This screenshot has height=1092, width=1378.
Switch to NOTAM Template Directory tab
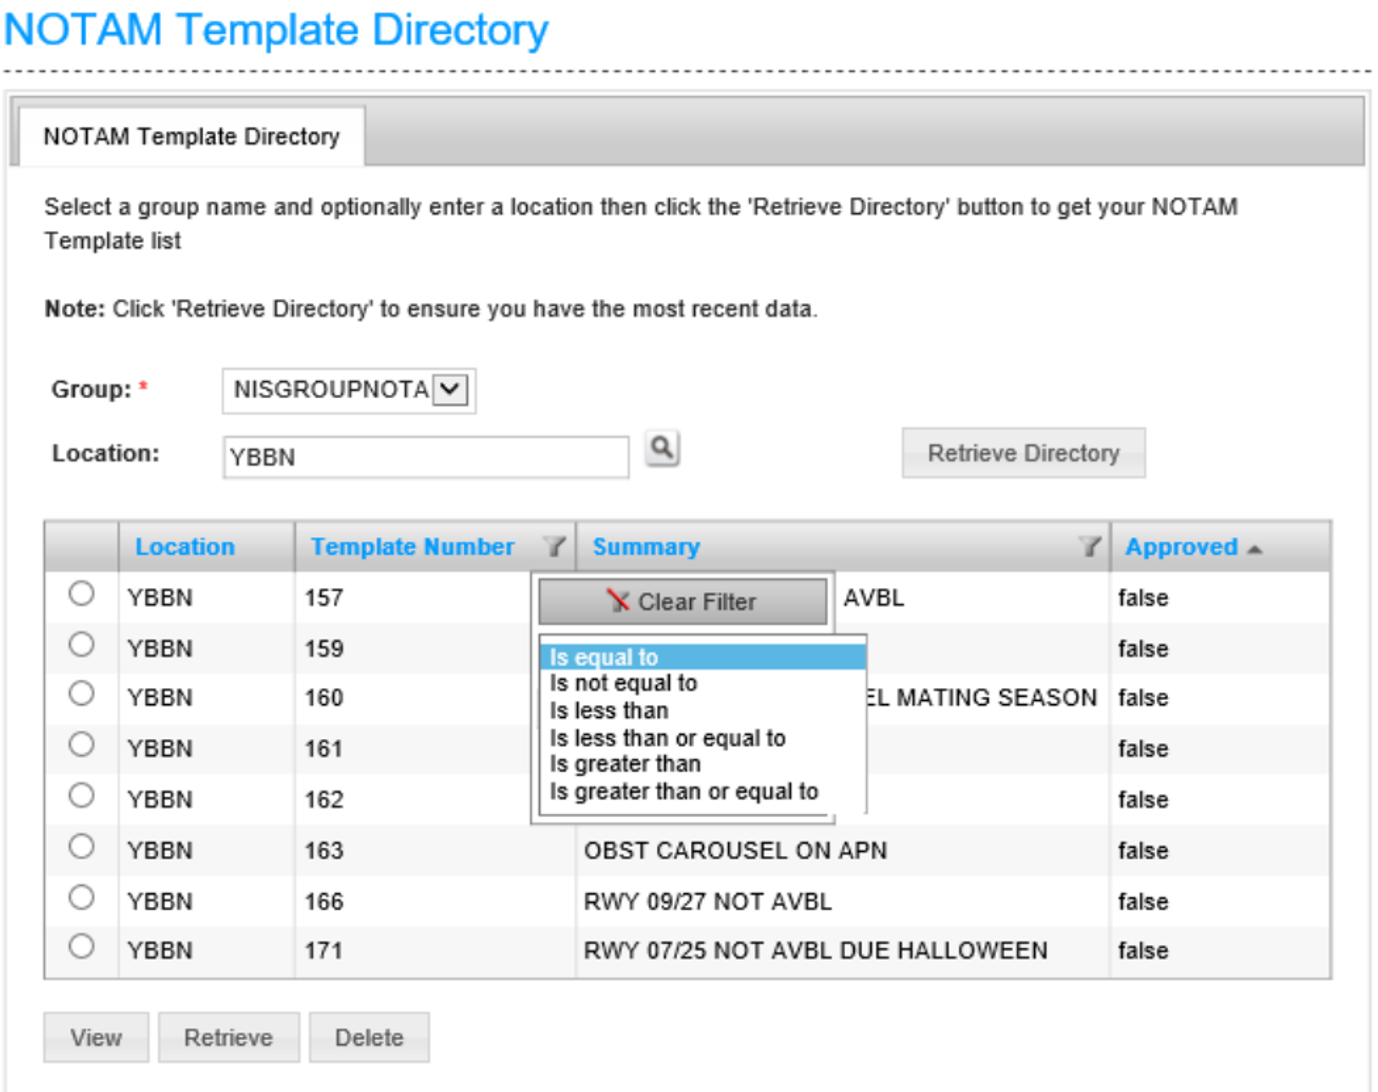click(191, 136)
